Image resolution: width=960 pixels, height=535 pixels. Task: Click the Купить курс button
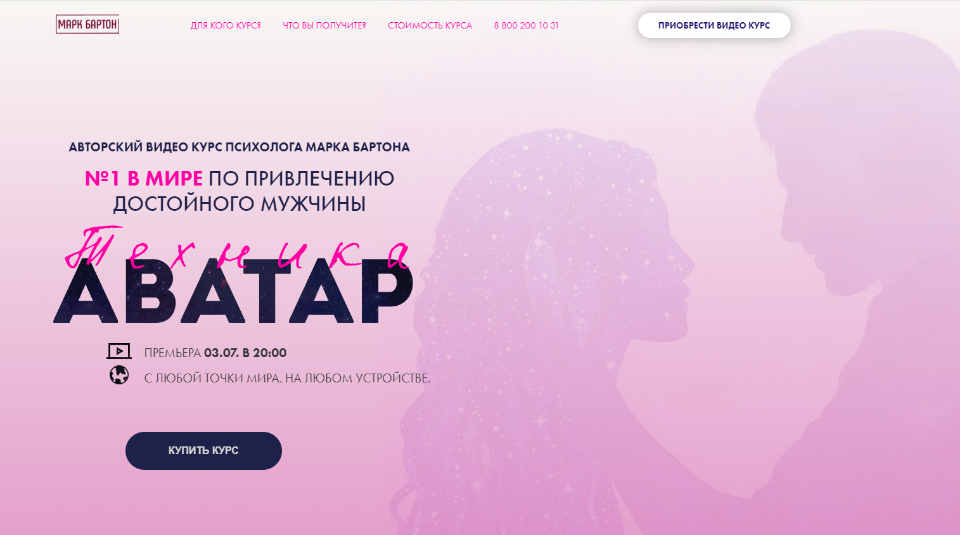[x=203, y=451]
